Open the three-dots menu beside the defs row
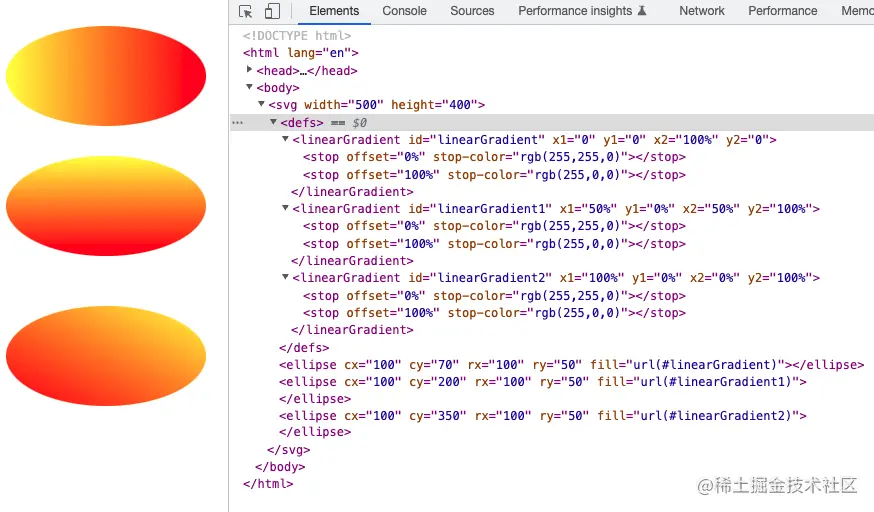 tap(237, 123)
